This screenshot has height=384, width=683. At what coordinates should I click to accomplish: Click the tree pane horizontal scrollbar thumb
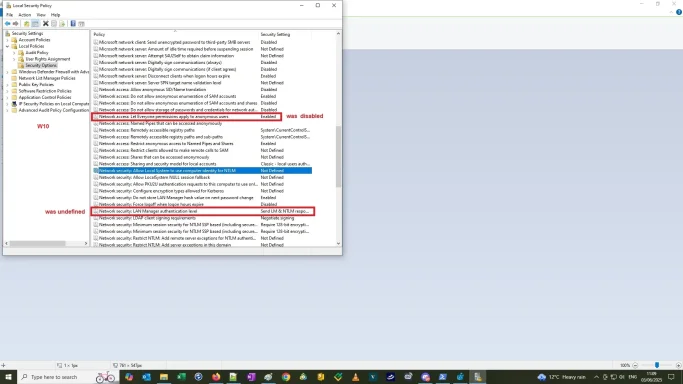37,243
